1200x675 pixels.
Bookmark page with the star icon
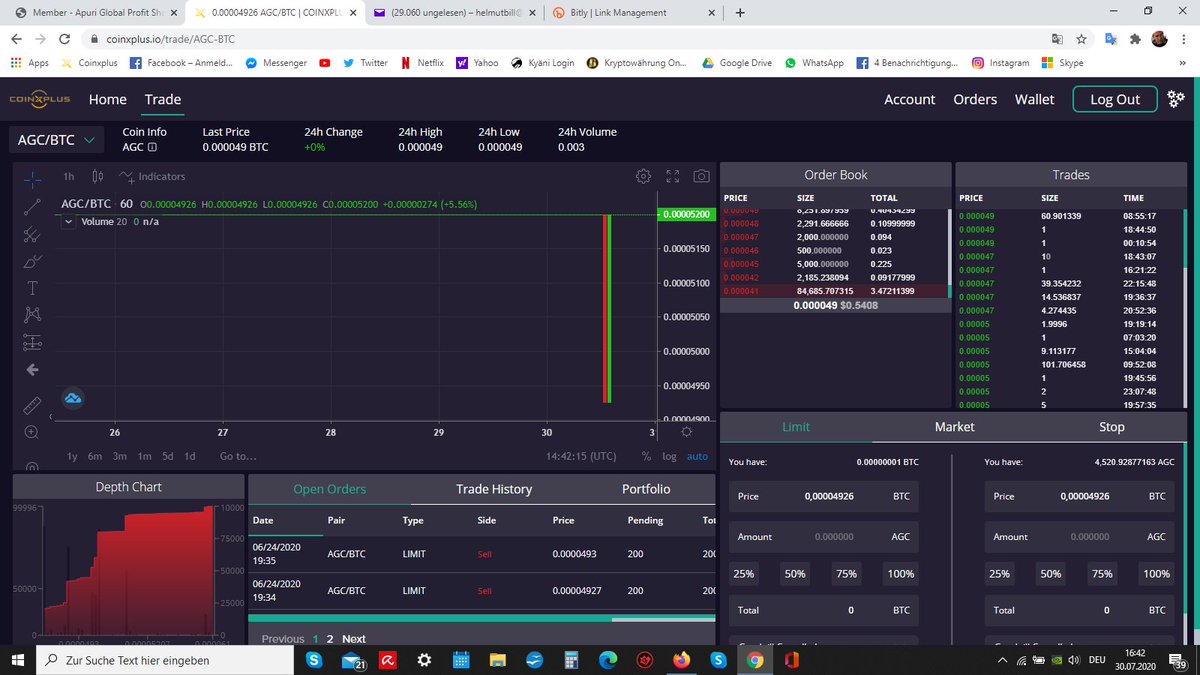[x=1082, y=39]
